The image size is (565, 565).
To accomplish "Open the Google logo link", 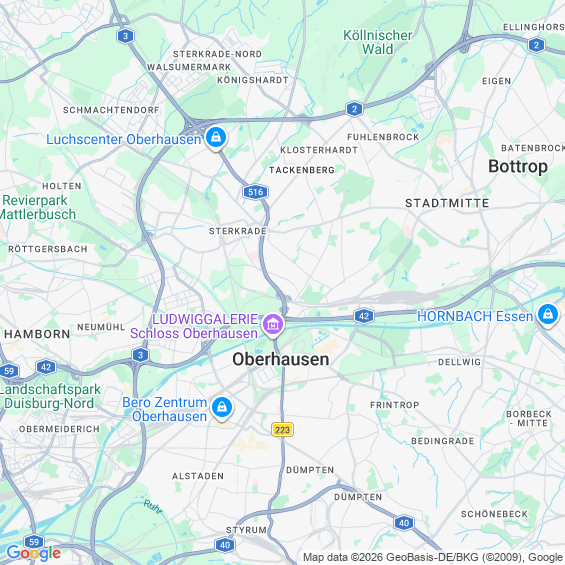I will [34, 553].
